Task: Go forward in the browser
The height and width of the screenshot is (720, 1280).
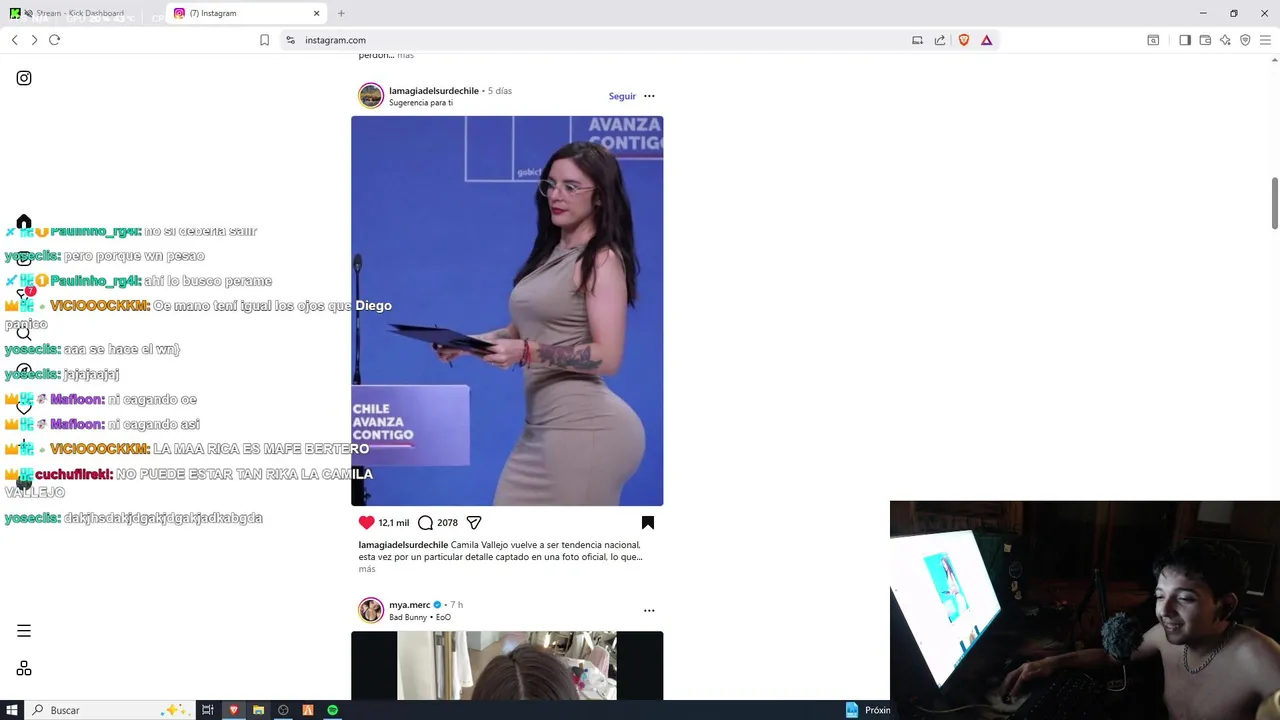Action: (x=34, y=40)
